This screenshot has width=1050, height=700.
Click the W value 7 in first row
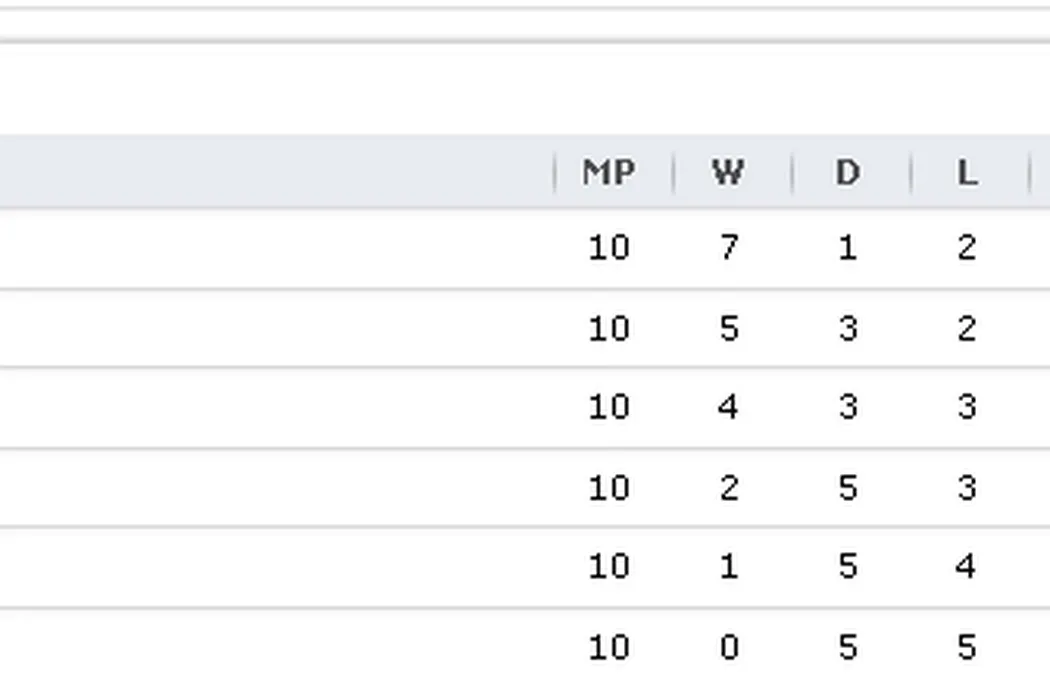point(728,247)
